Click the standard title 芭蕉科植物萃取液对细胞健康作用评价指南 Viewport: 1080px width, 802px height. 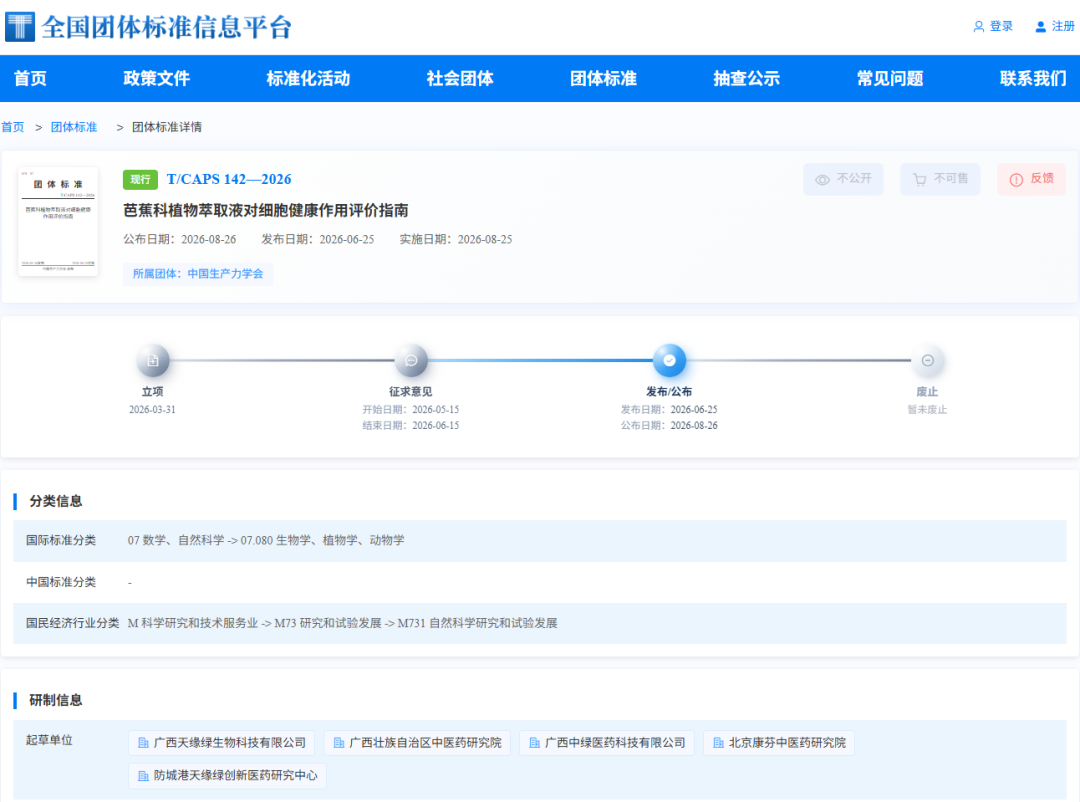266,211
